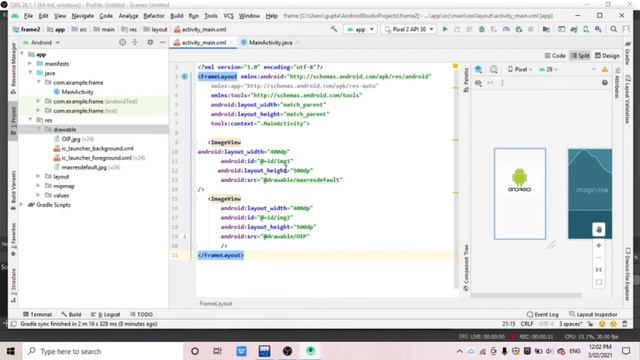Open the Pixel device preview dropdown

coord(520,69)
